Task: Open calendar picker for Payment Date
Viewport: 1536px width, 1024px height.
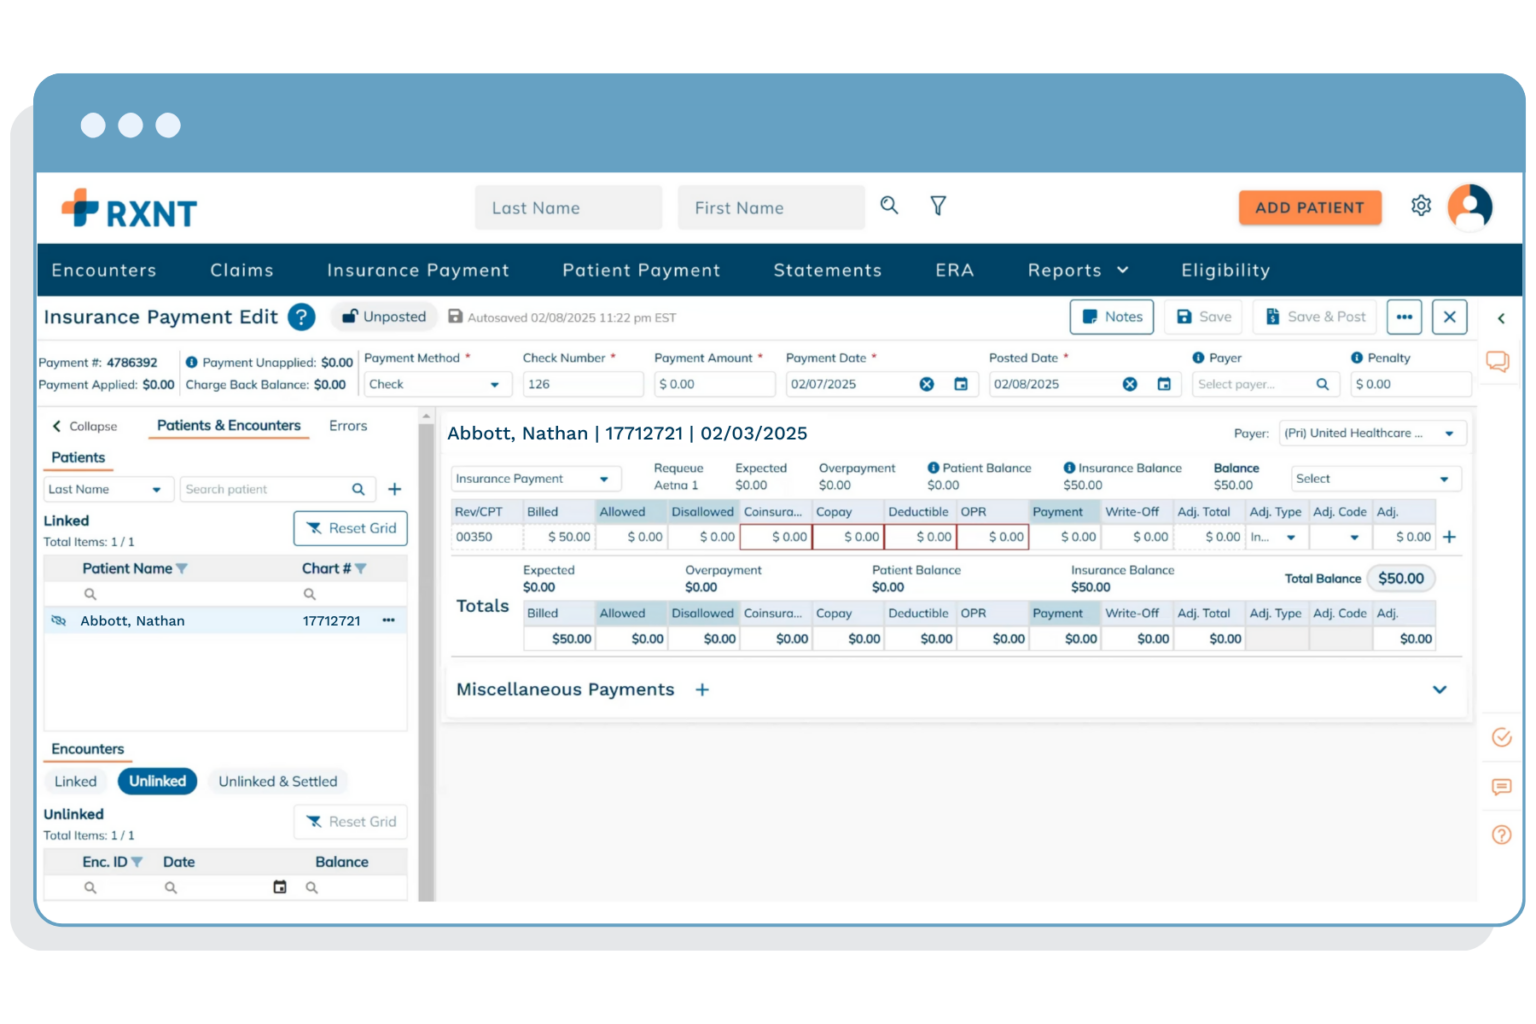Action: pos(960,384)
